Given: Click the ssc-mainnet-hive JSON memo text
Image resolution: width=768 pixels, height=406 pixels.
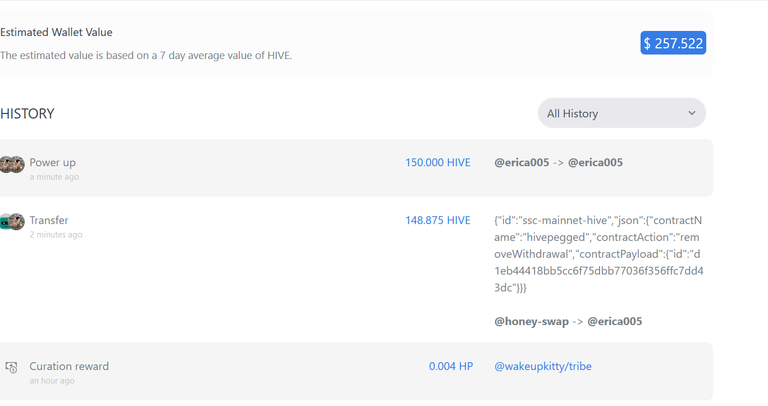Looking at the screenshot, I should coord(599,254).
